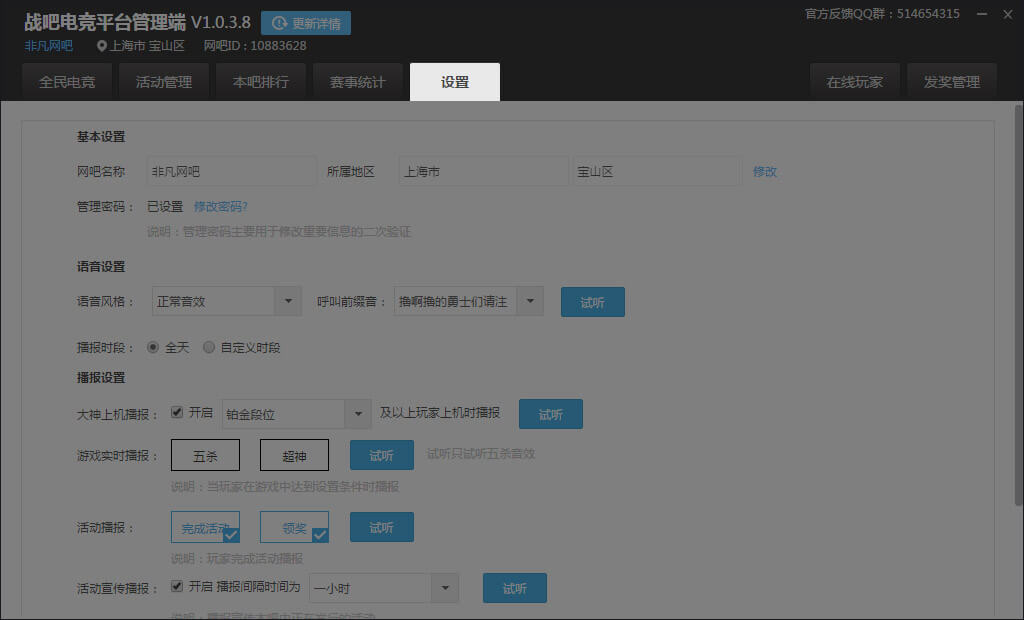Open the 一小时 interval combo box

pyautogui.click(x=383, y=588)
